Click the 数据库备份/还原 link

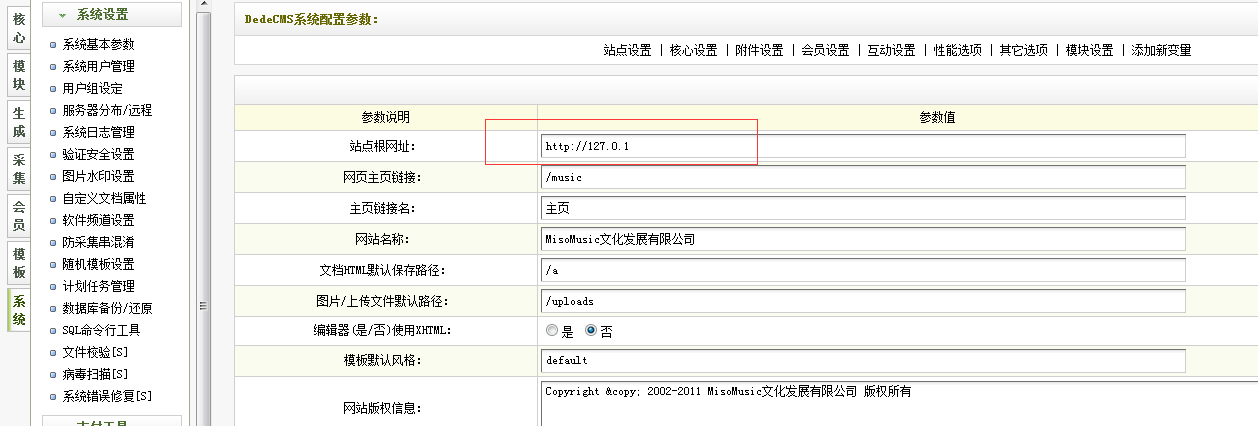point(107,308)
